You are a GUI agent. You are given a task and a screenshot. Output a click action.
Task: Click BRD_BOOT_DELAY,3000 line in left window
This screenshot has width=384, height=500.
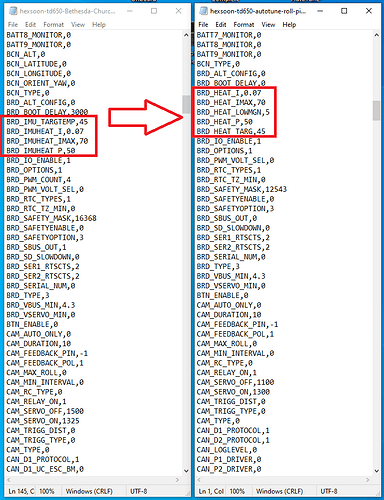tap(47, 112)
